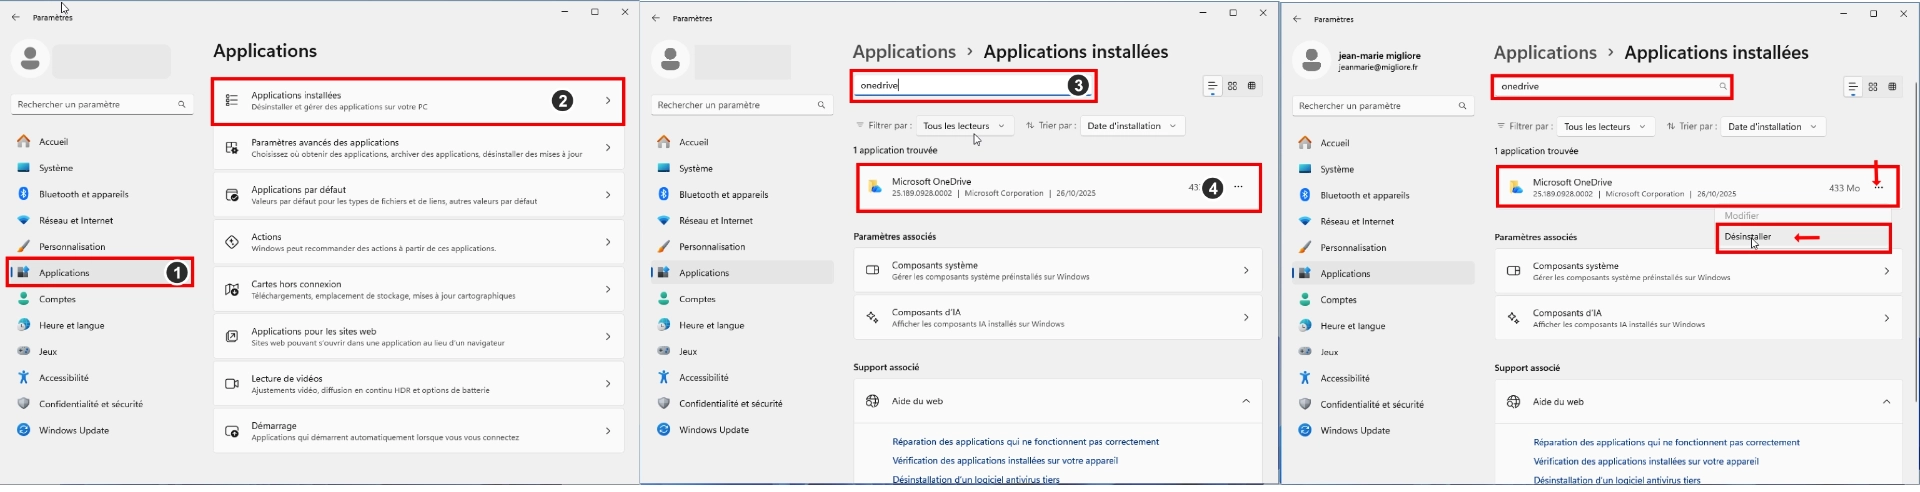Click the Cartes hors connexion map icon

tap(232, 289)
